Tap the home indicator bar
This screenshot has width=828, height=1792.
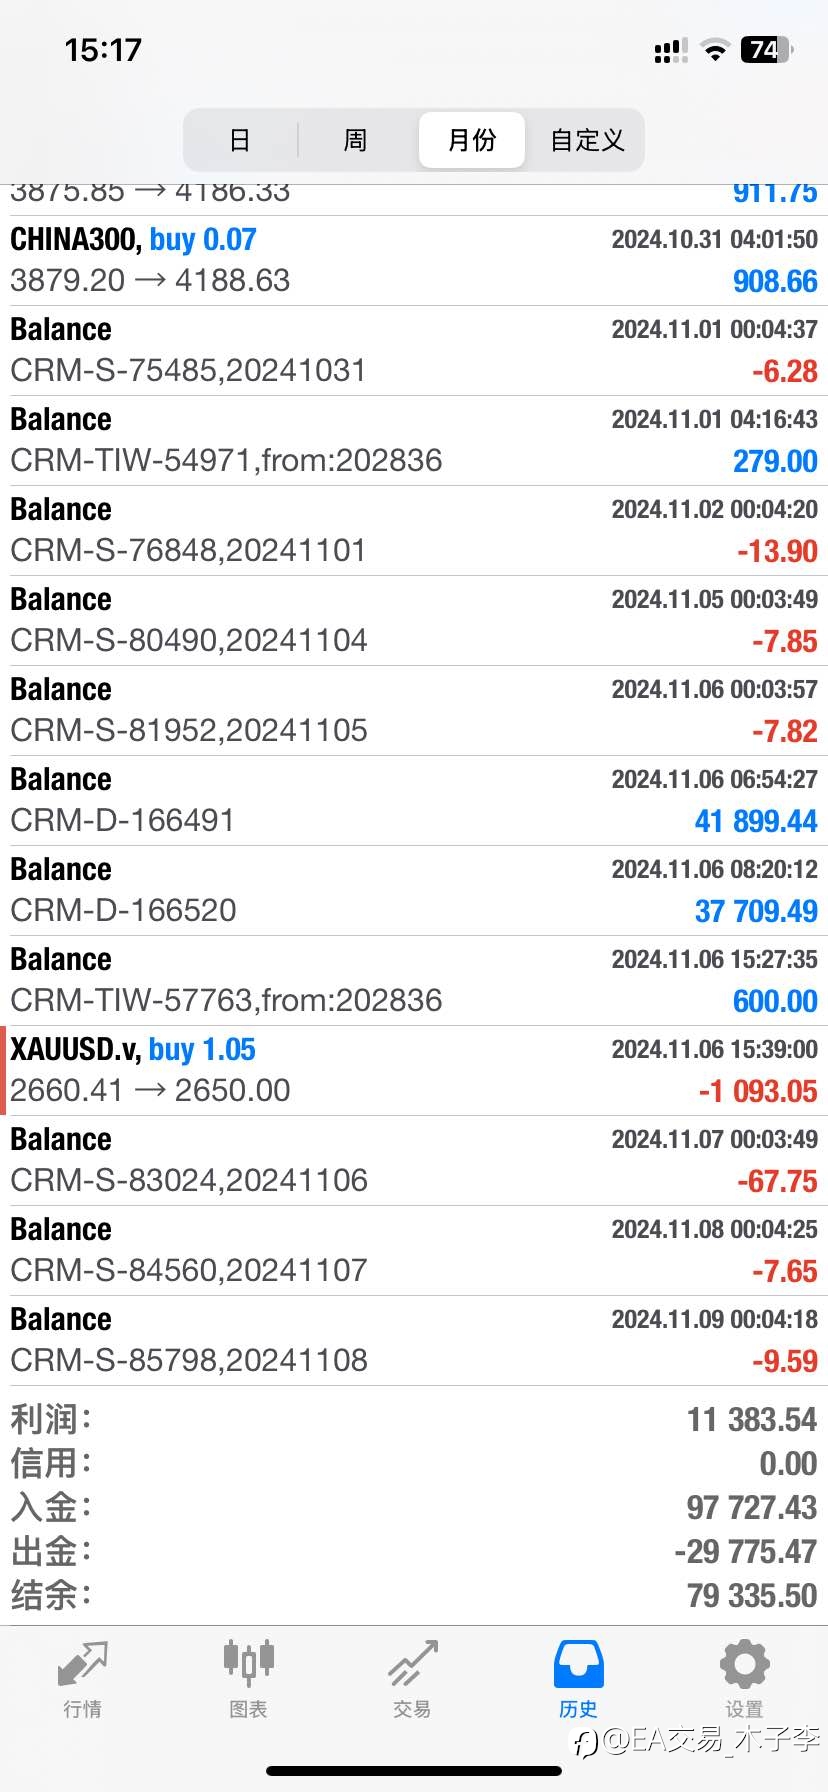pyautogui.click(x=414, y=1771)
